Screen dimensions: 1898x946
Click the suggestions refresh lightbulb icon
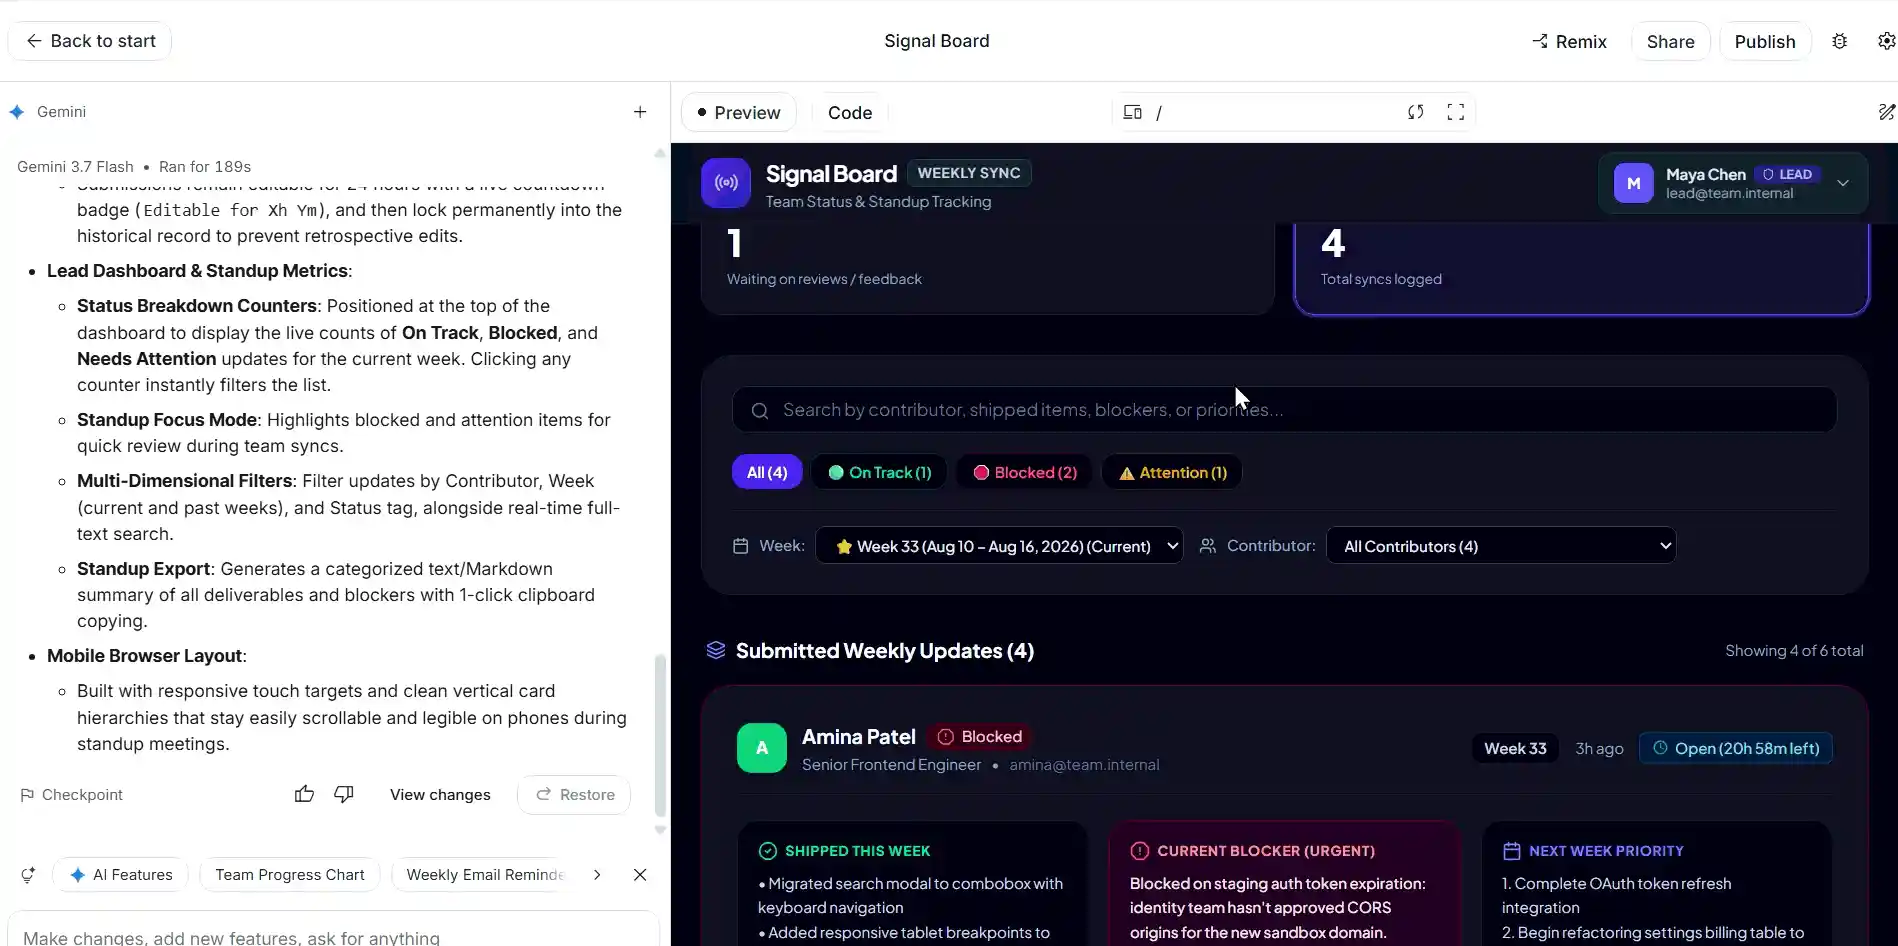point(28,875)
